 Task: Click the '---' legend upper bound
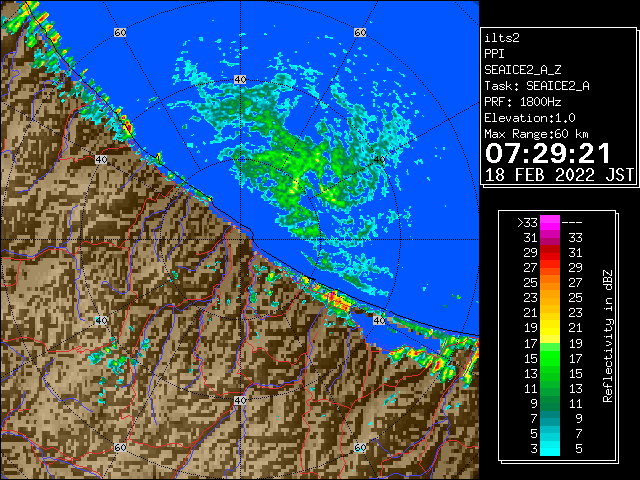[x=572, y=223]
